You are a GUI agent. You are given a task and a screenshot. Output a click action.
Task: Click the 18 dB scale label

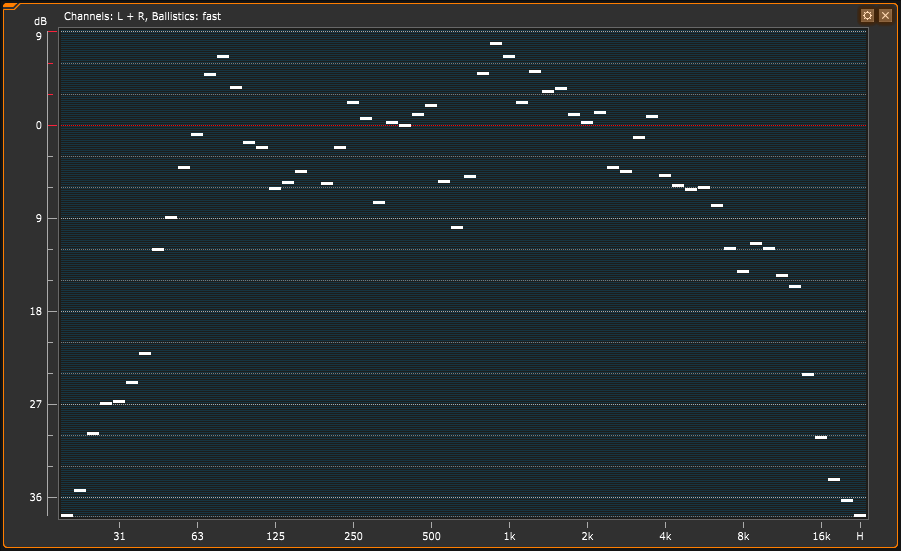(x=37, y=312)
